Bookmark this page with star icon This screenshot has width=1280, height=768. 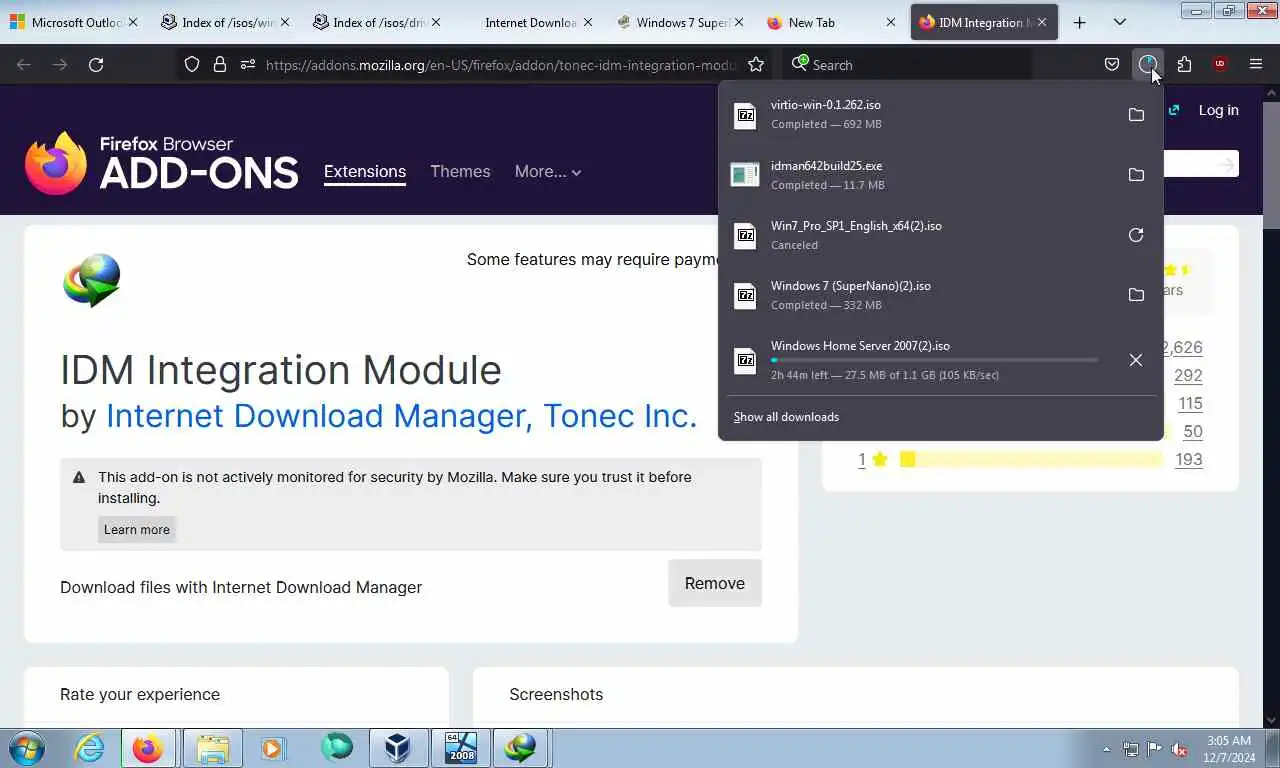tap(756, 64)
